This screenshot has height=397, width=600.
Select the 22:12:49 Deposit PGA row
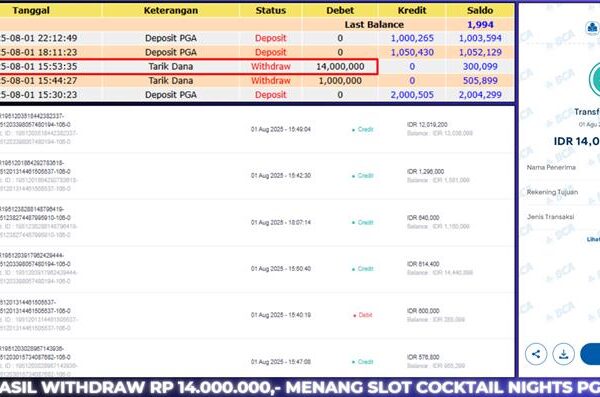[257, 38]
